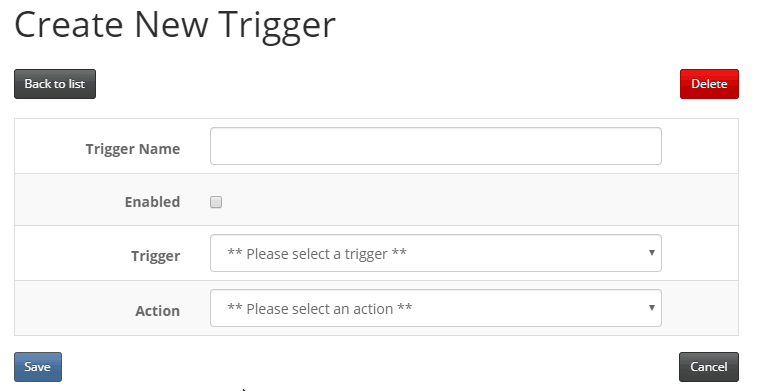The width and height of the screenshot is (758, 391).
Task: Click the 'Create New Trigger' page heading
Action: [x=175, y=25]
